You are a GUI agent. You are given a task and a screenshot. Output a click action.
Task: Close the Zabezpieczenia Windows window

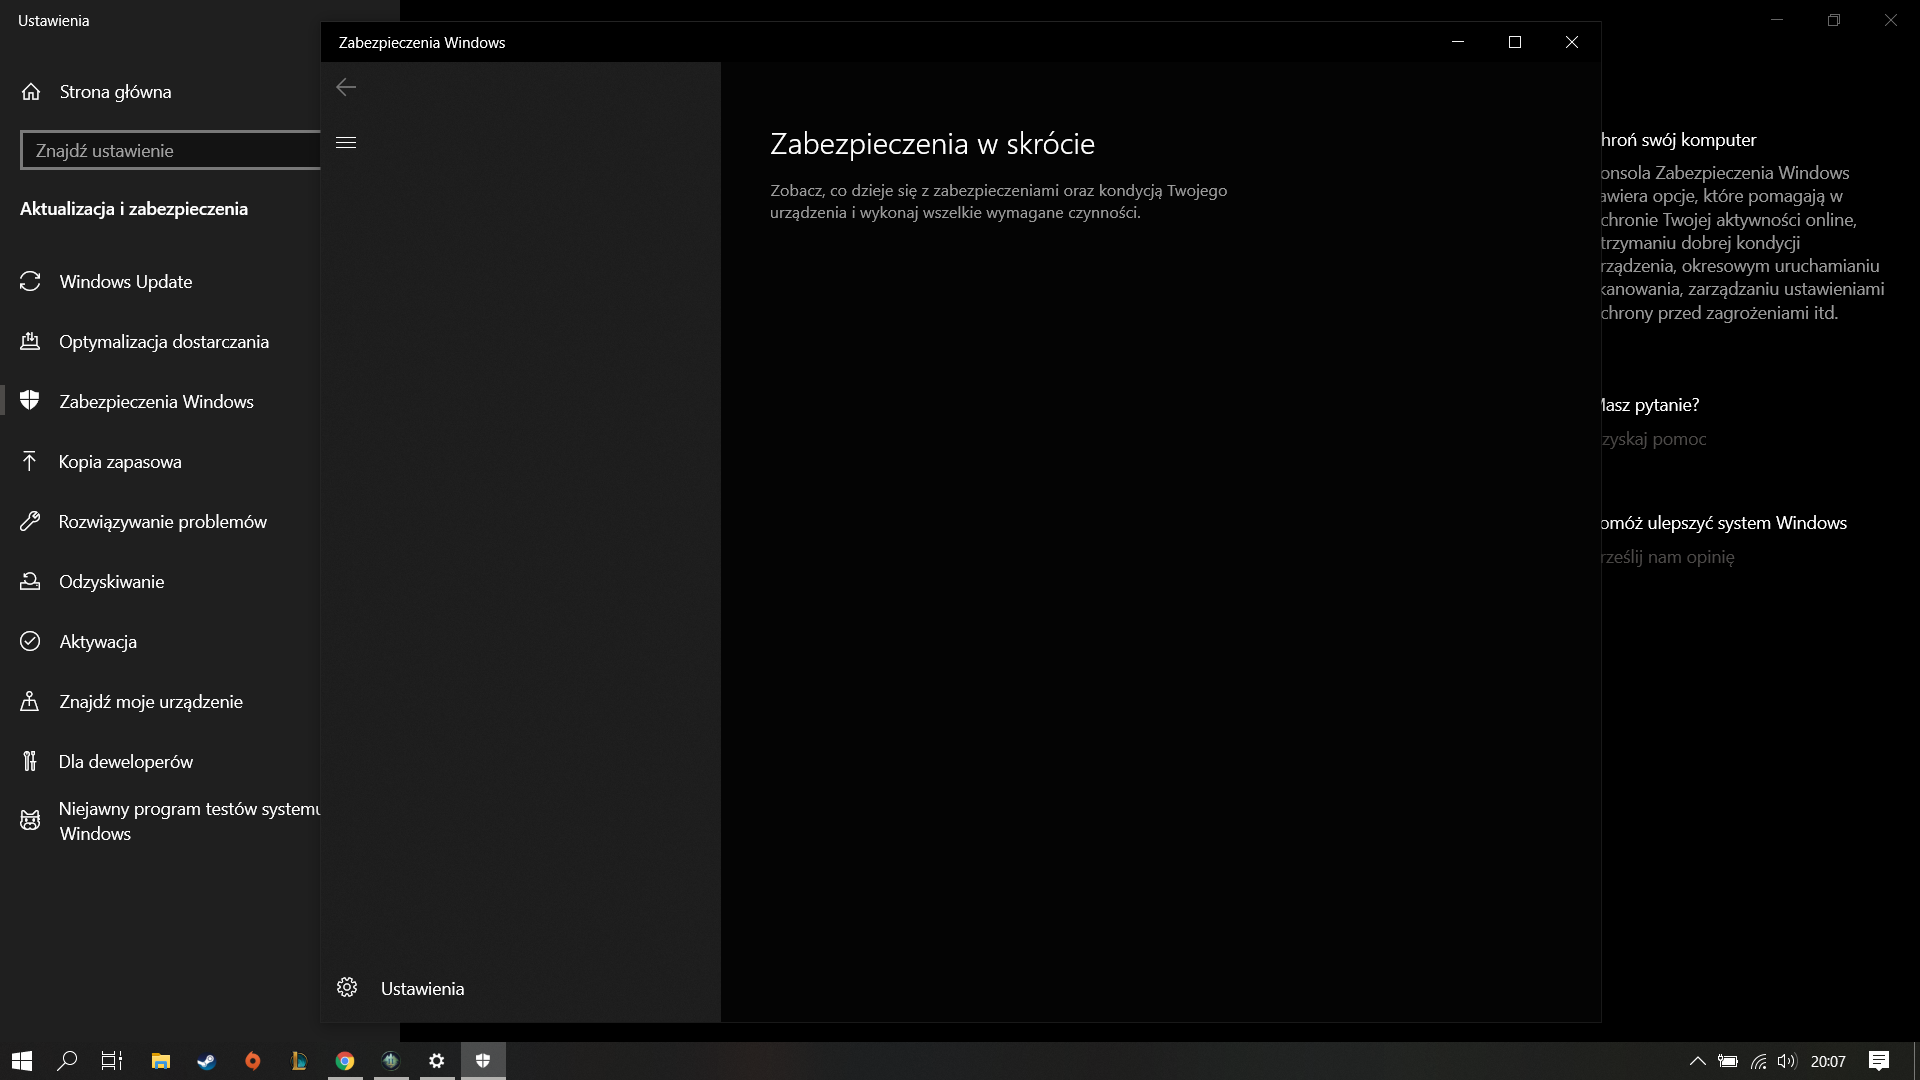[x=1572, y=42]
